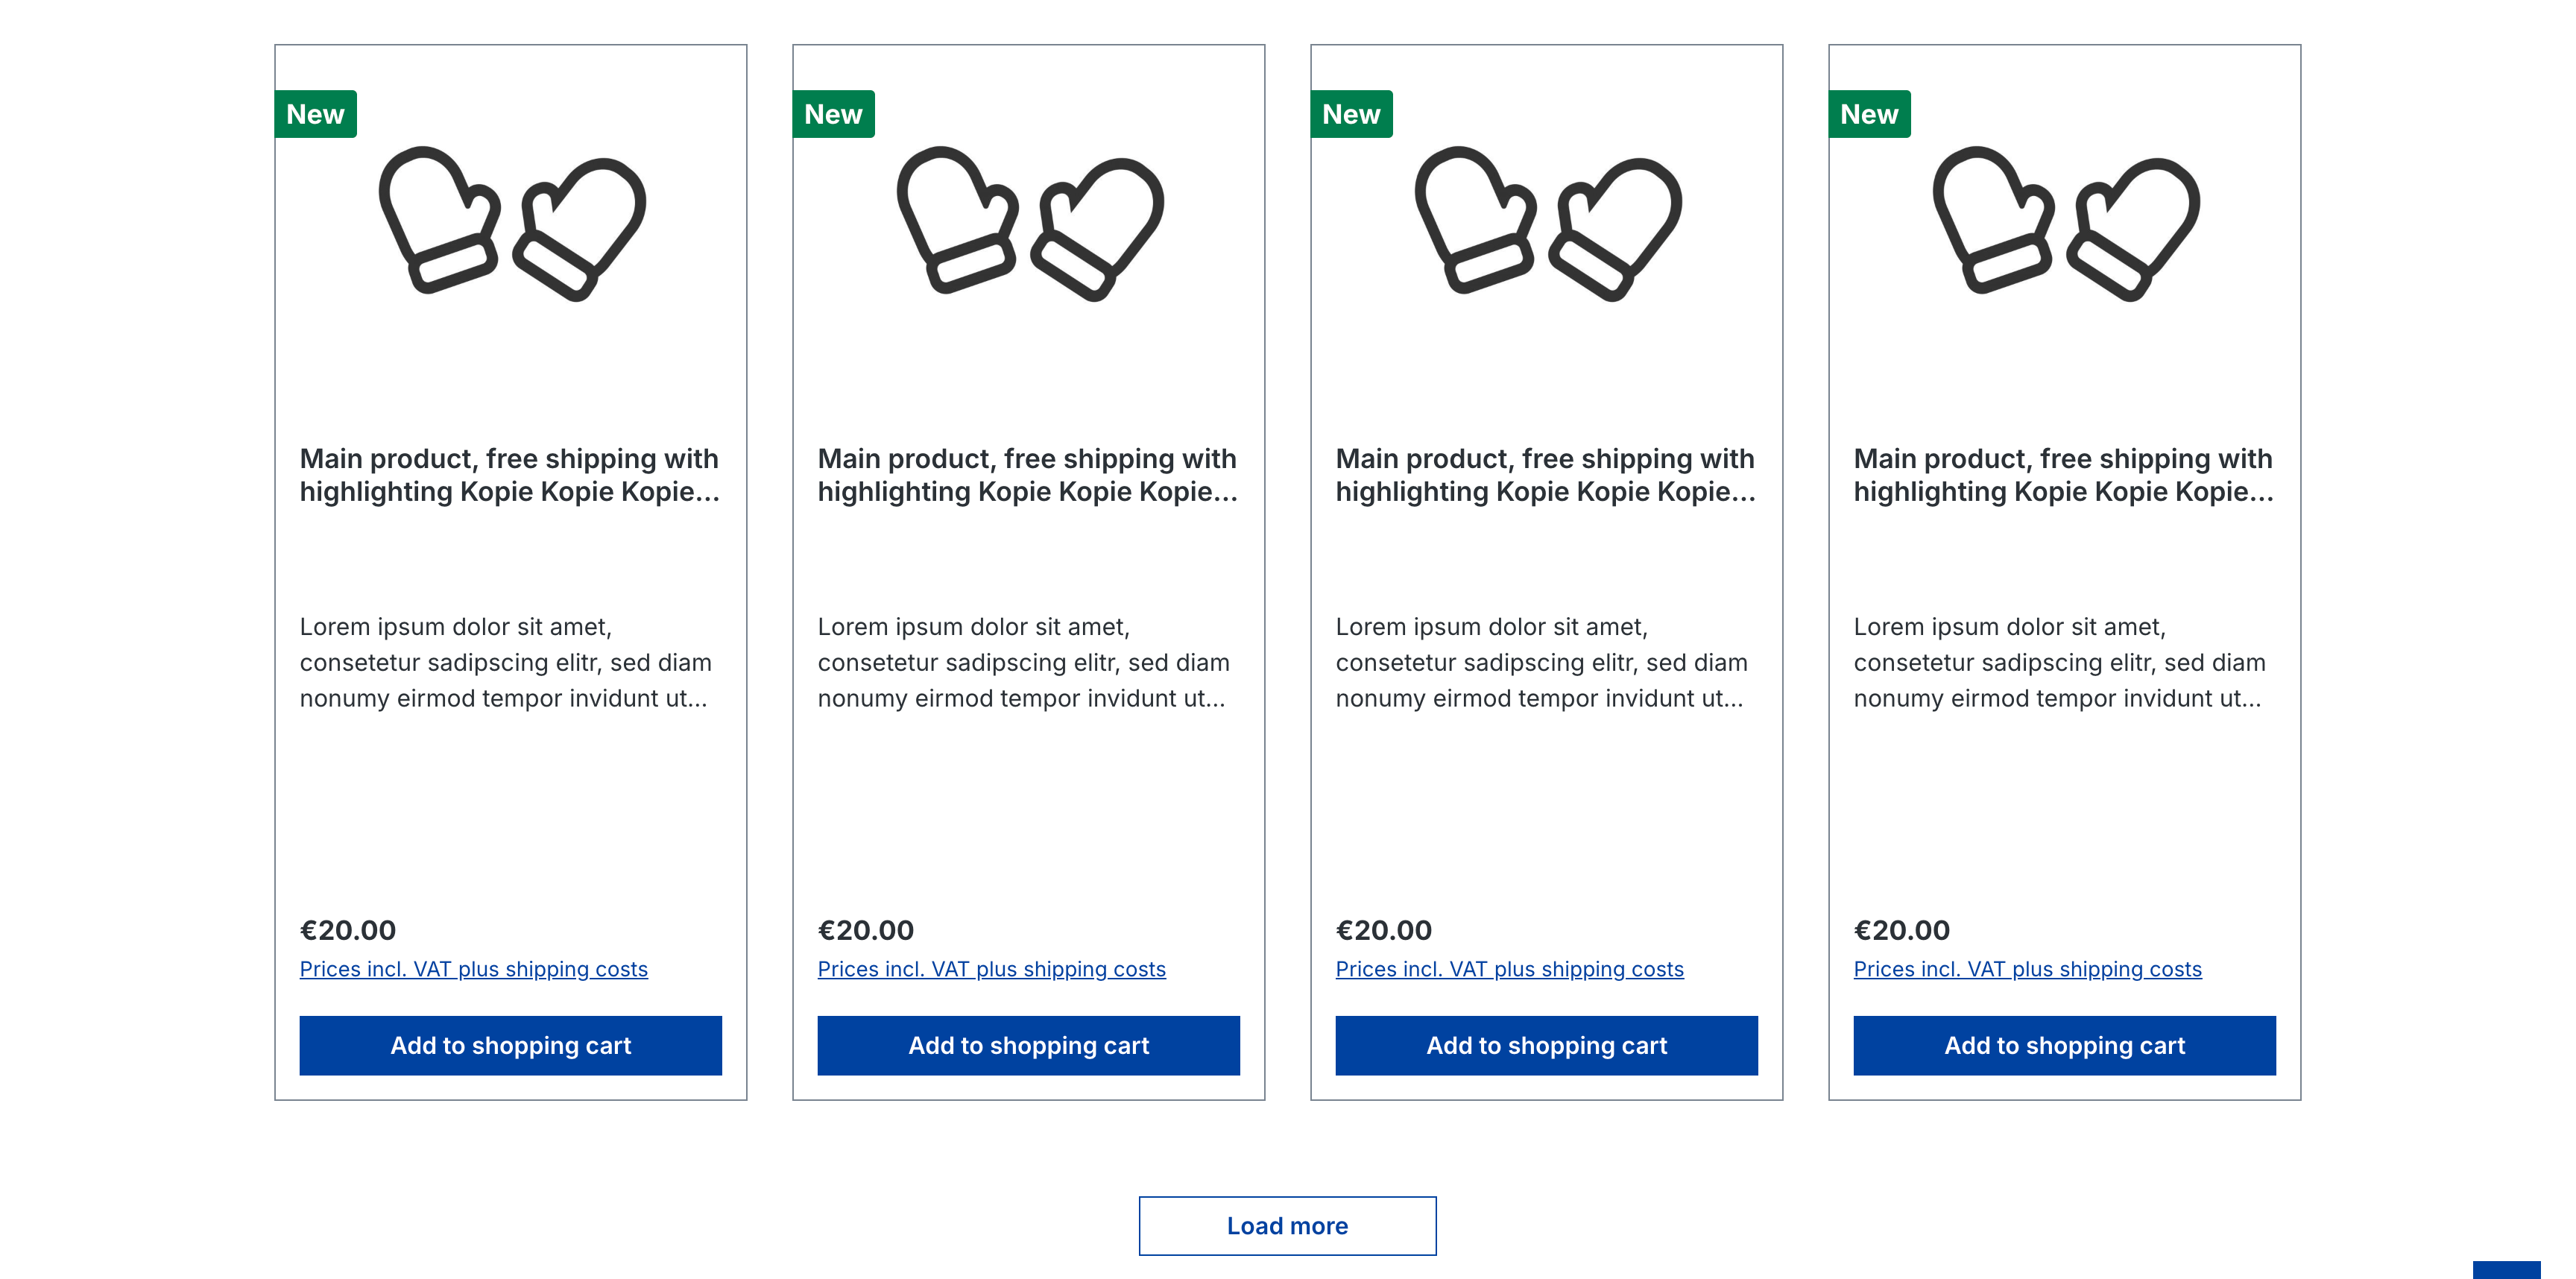Image resolution: width=2576 pixels, height=1279 pixels.
Task: Click the blue button at bottom-right corner
Action: tap(2506, 1270)
